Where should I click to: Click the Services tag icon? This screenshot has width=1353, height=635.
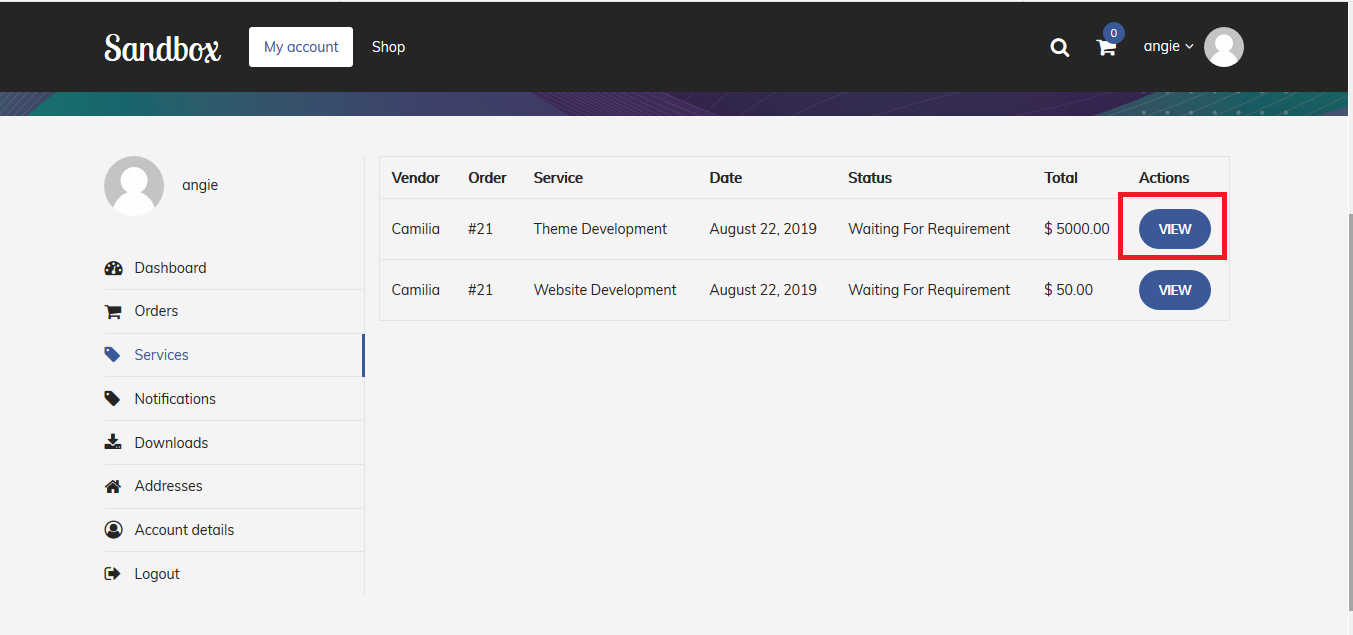click(113, 355)
